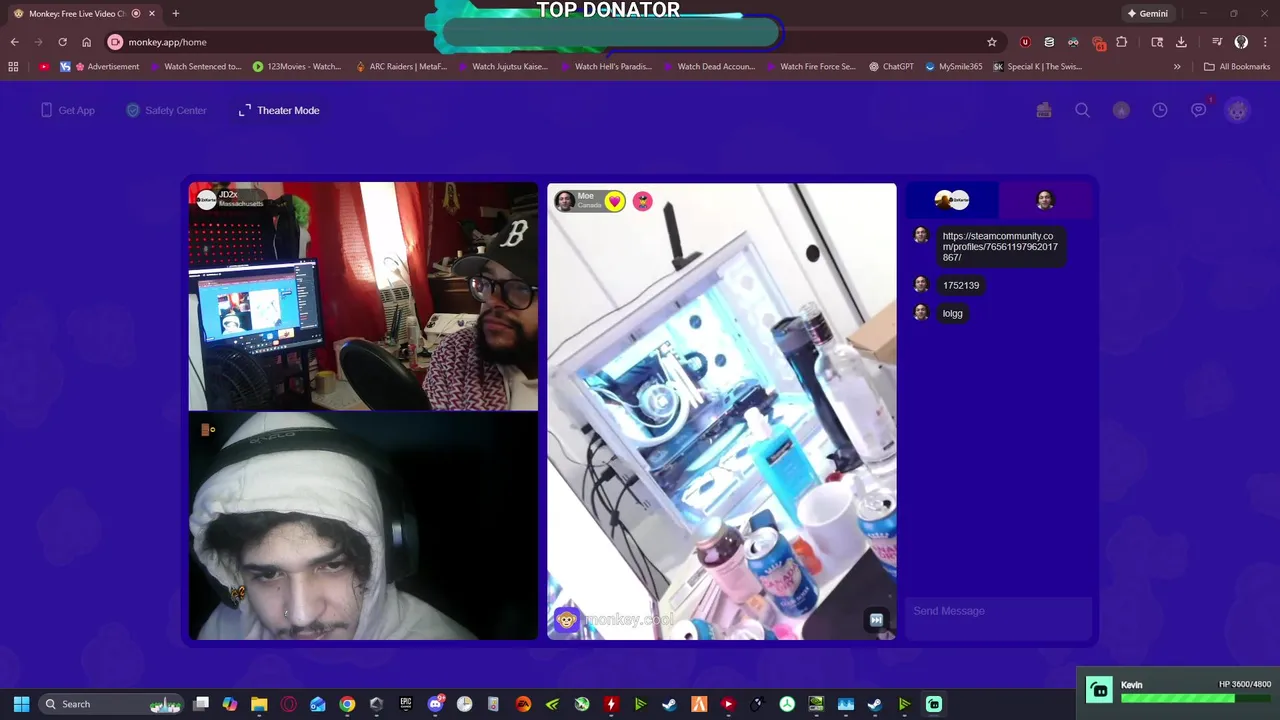Open File Explorer from the taskbar
Viewport: 1280px width, 720px height.
pos(259,704)
